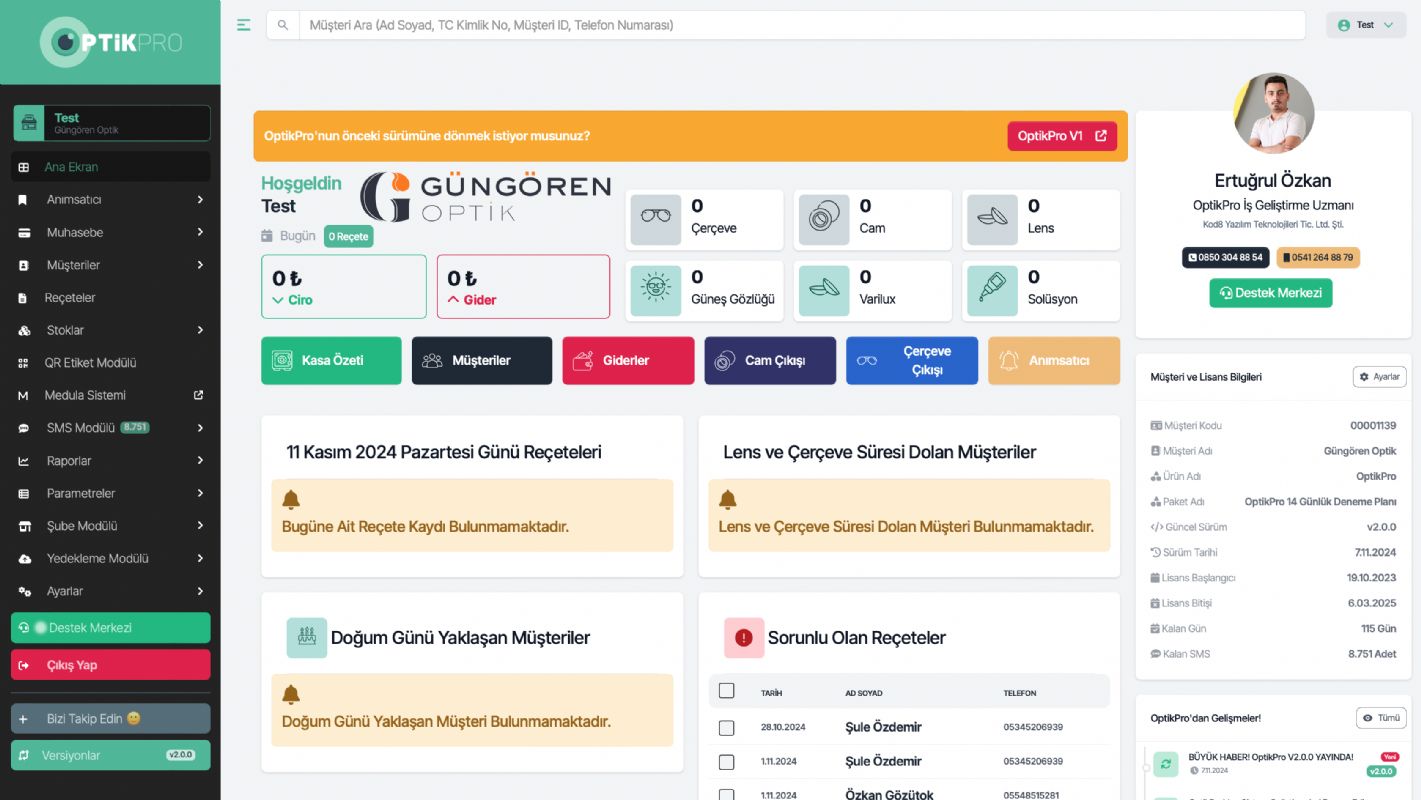Screen dimensions: 1421x800
Task: Click Destek Merkezi button under Ertuğrul Özkan
Action: [1271, 293]
